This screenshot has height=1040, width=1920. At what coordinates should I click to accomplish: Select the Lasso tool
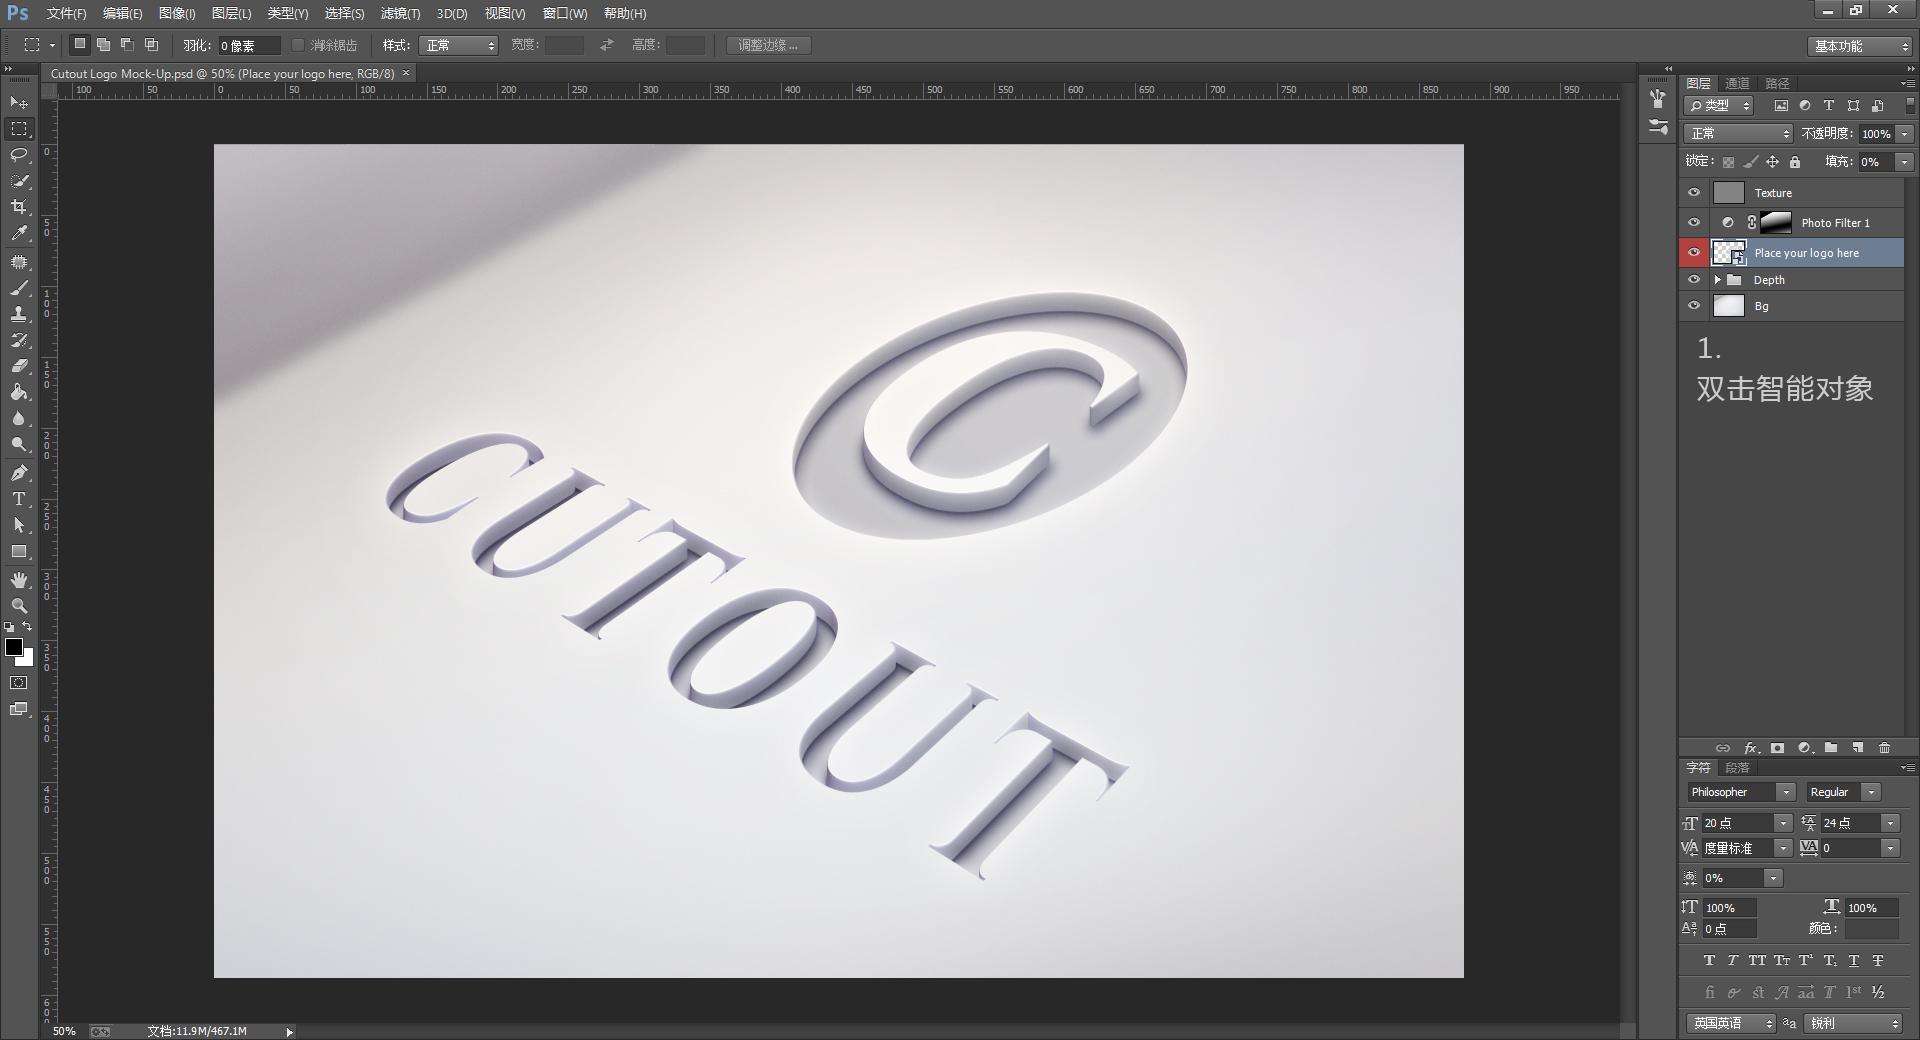19,155
